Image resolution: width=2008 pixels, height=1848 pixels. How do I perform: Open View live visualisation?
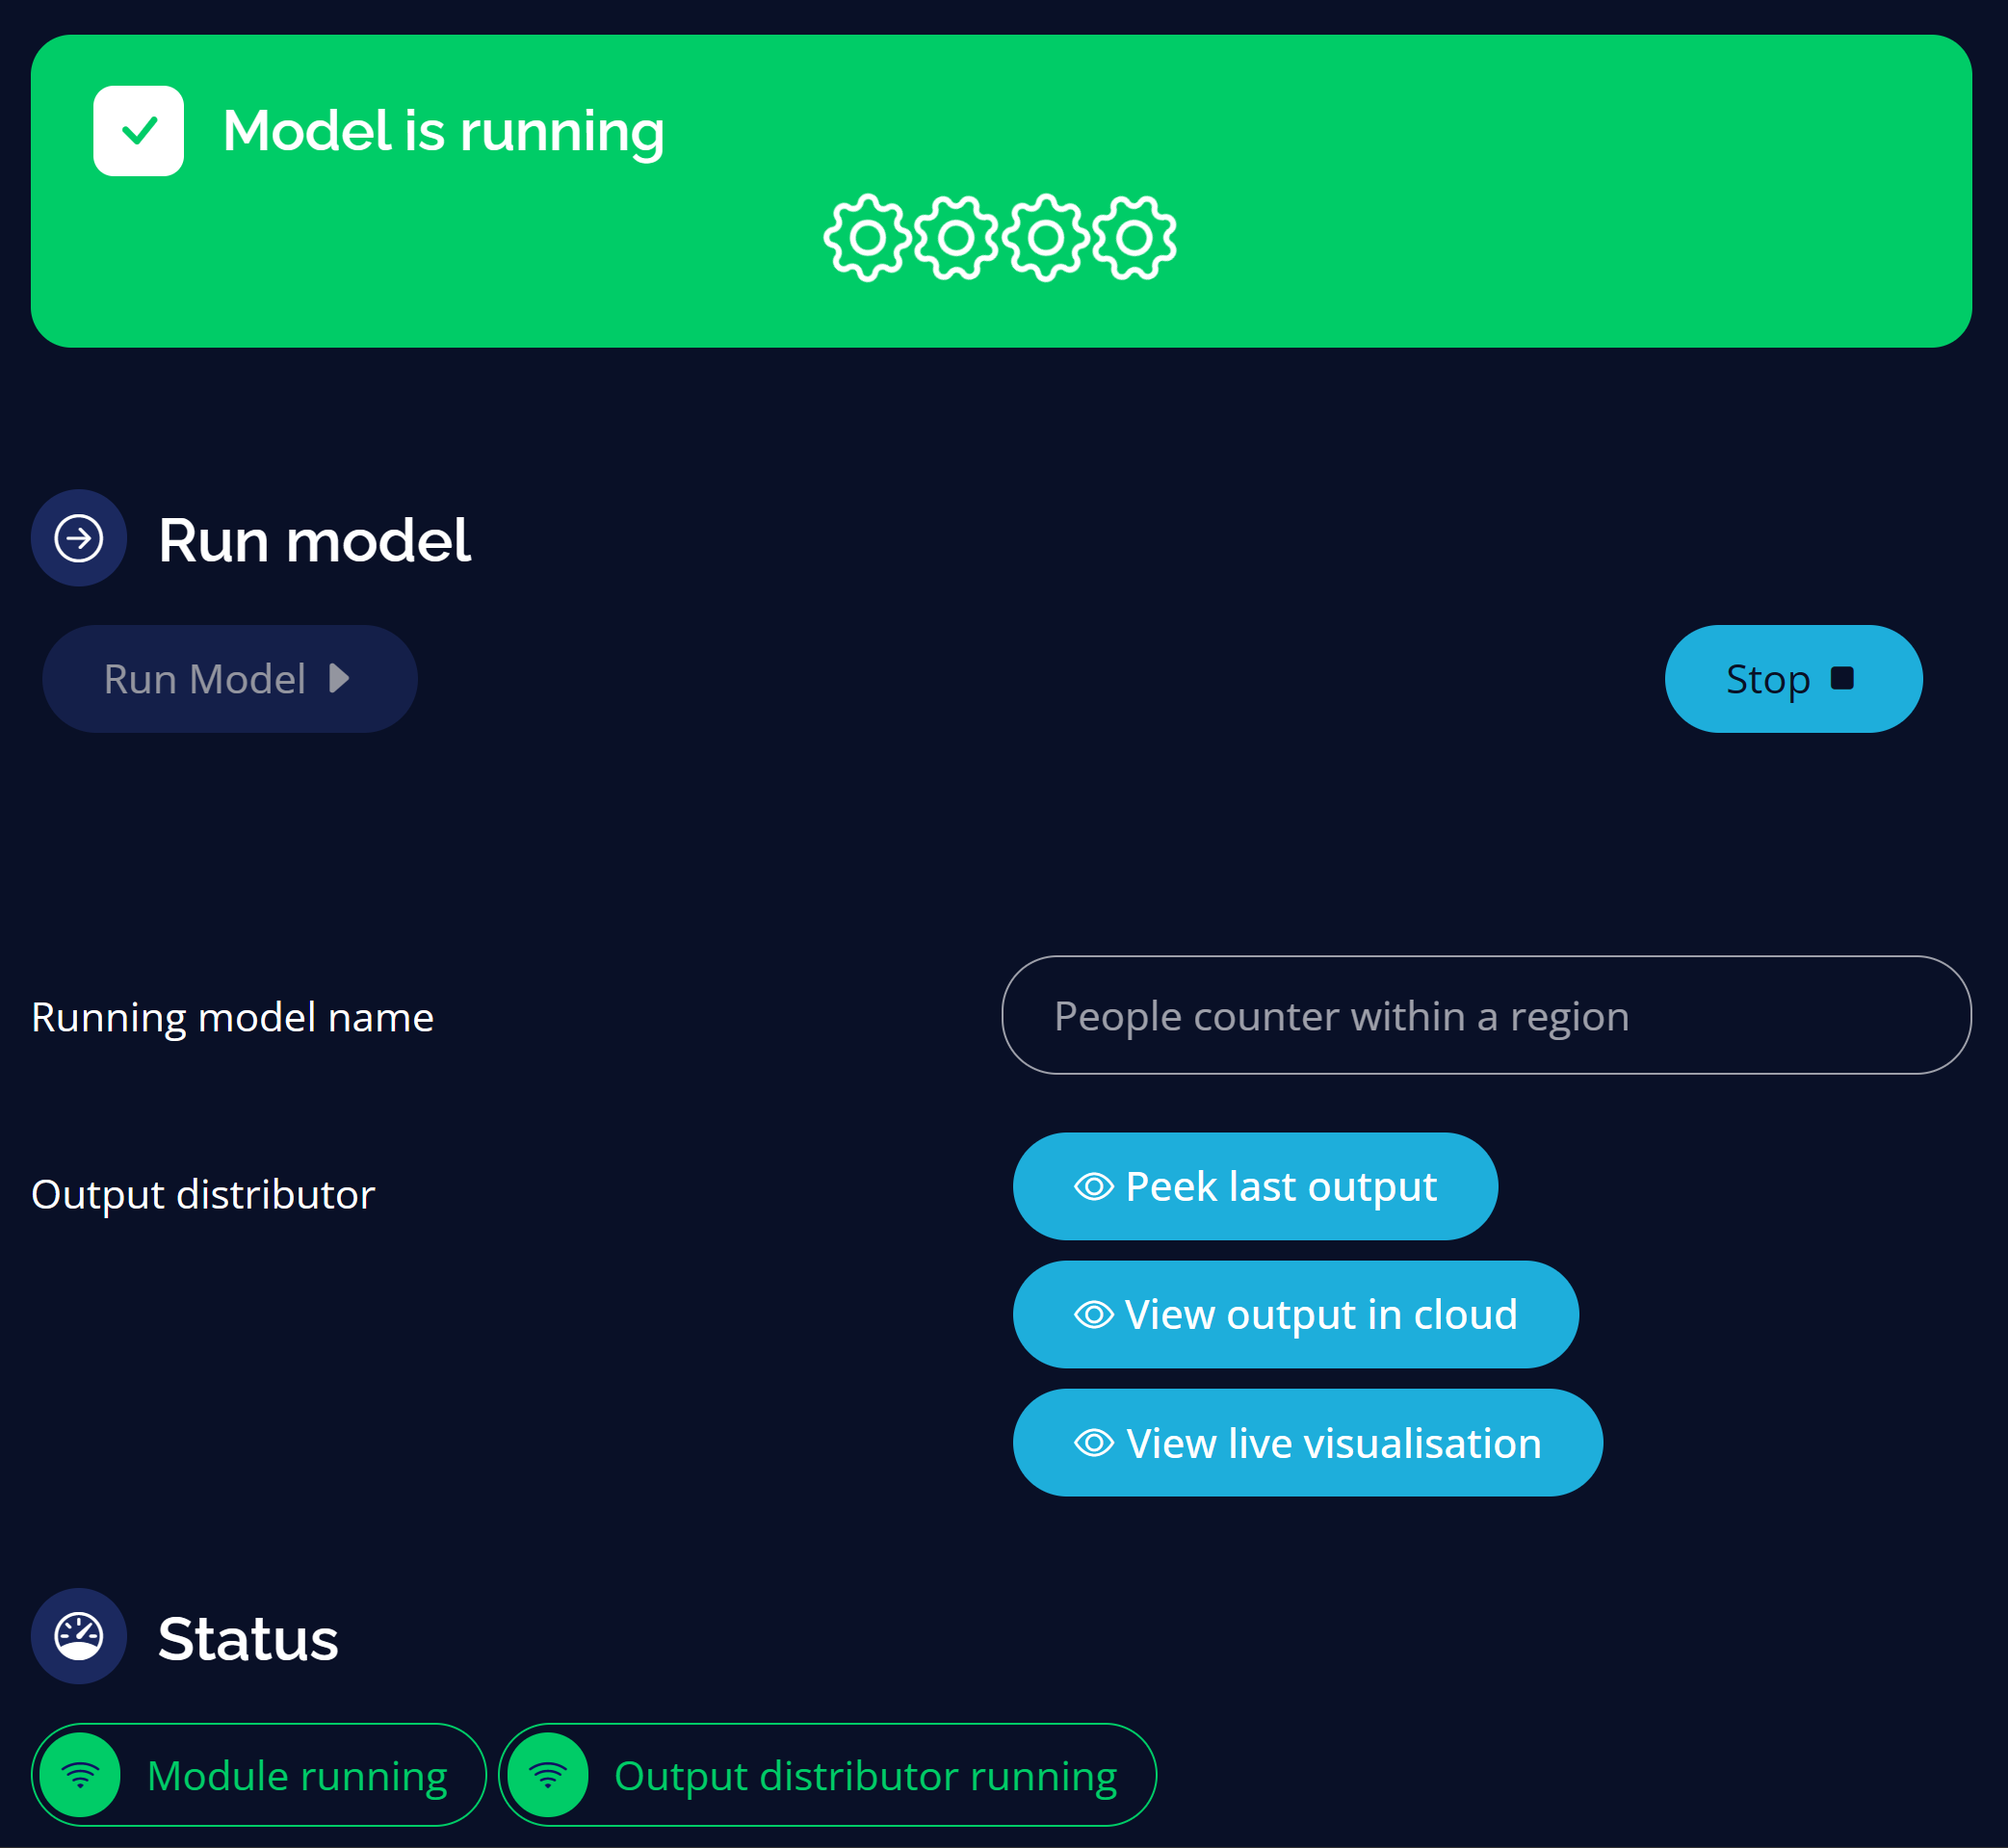(x=1308, y=1442)
